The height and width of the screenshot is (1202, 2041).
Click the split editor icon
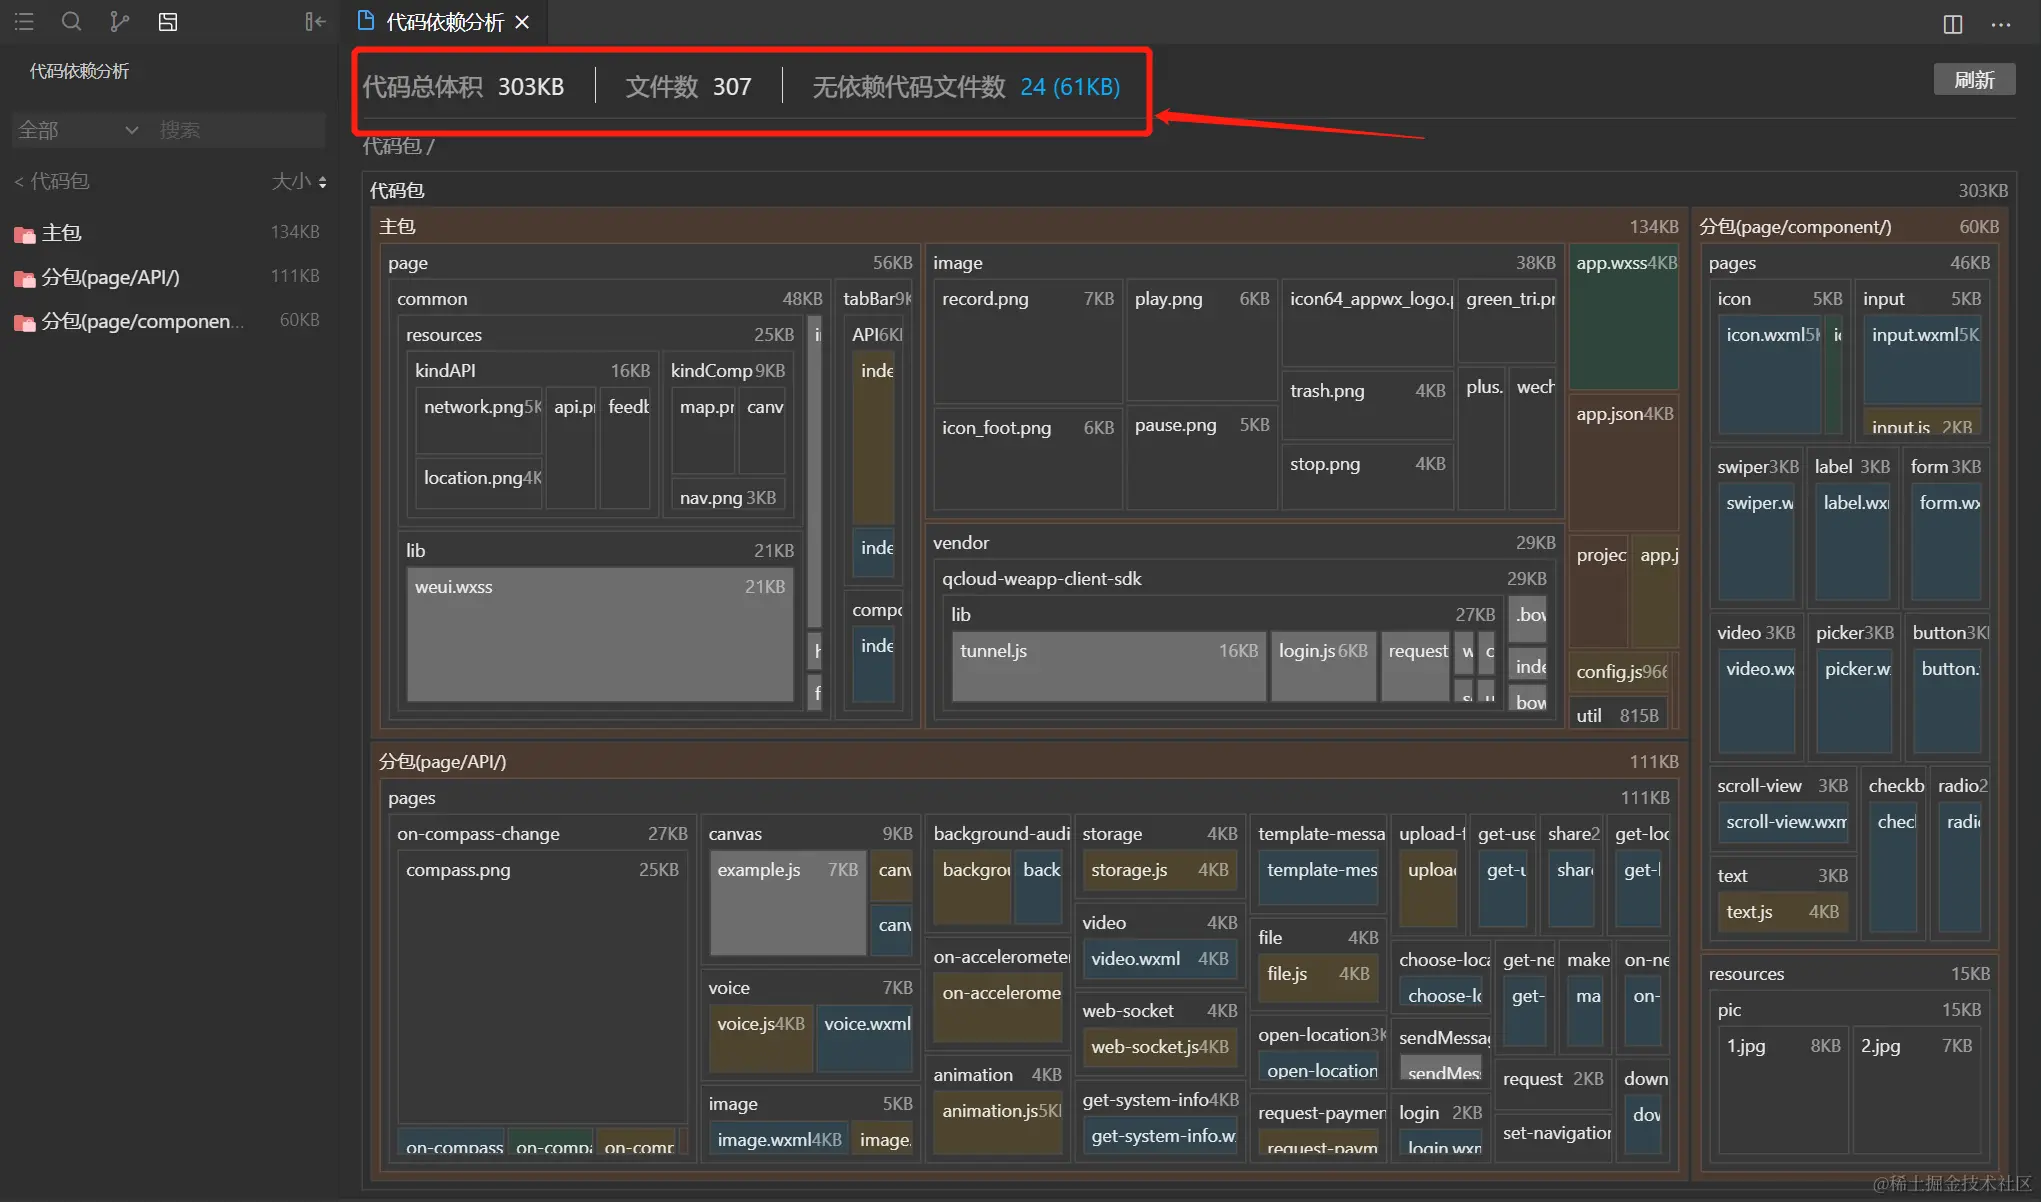[1952, 24]
